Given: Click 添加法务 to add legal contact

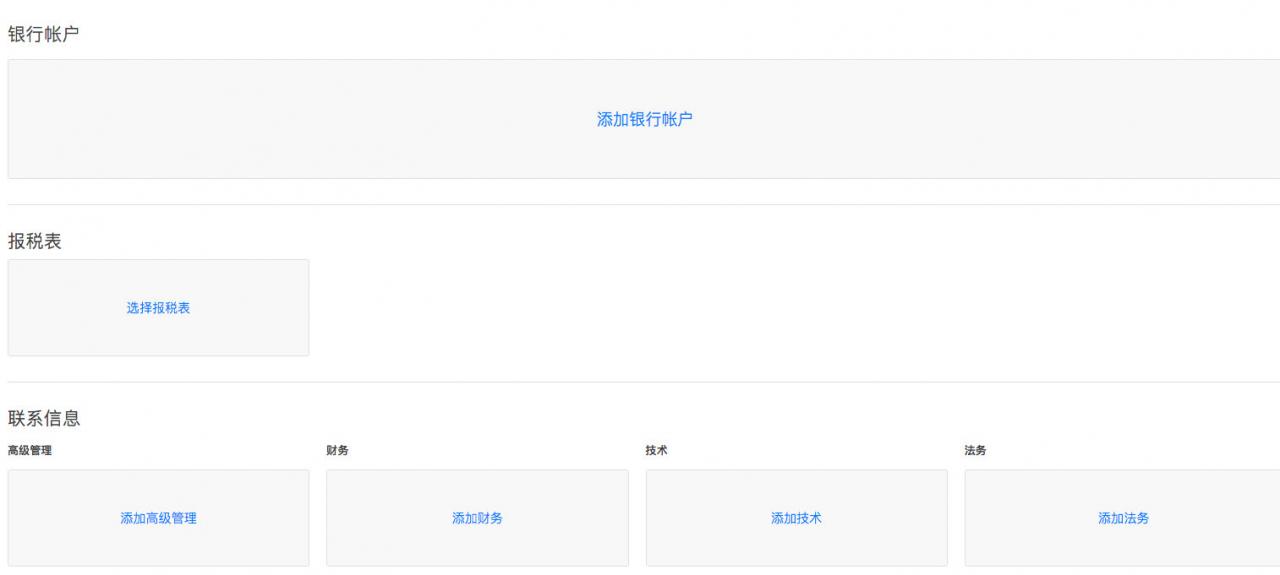Looking at the screenshot, I should 1123,518.
